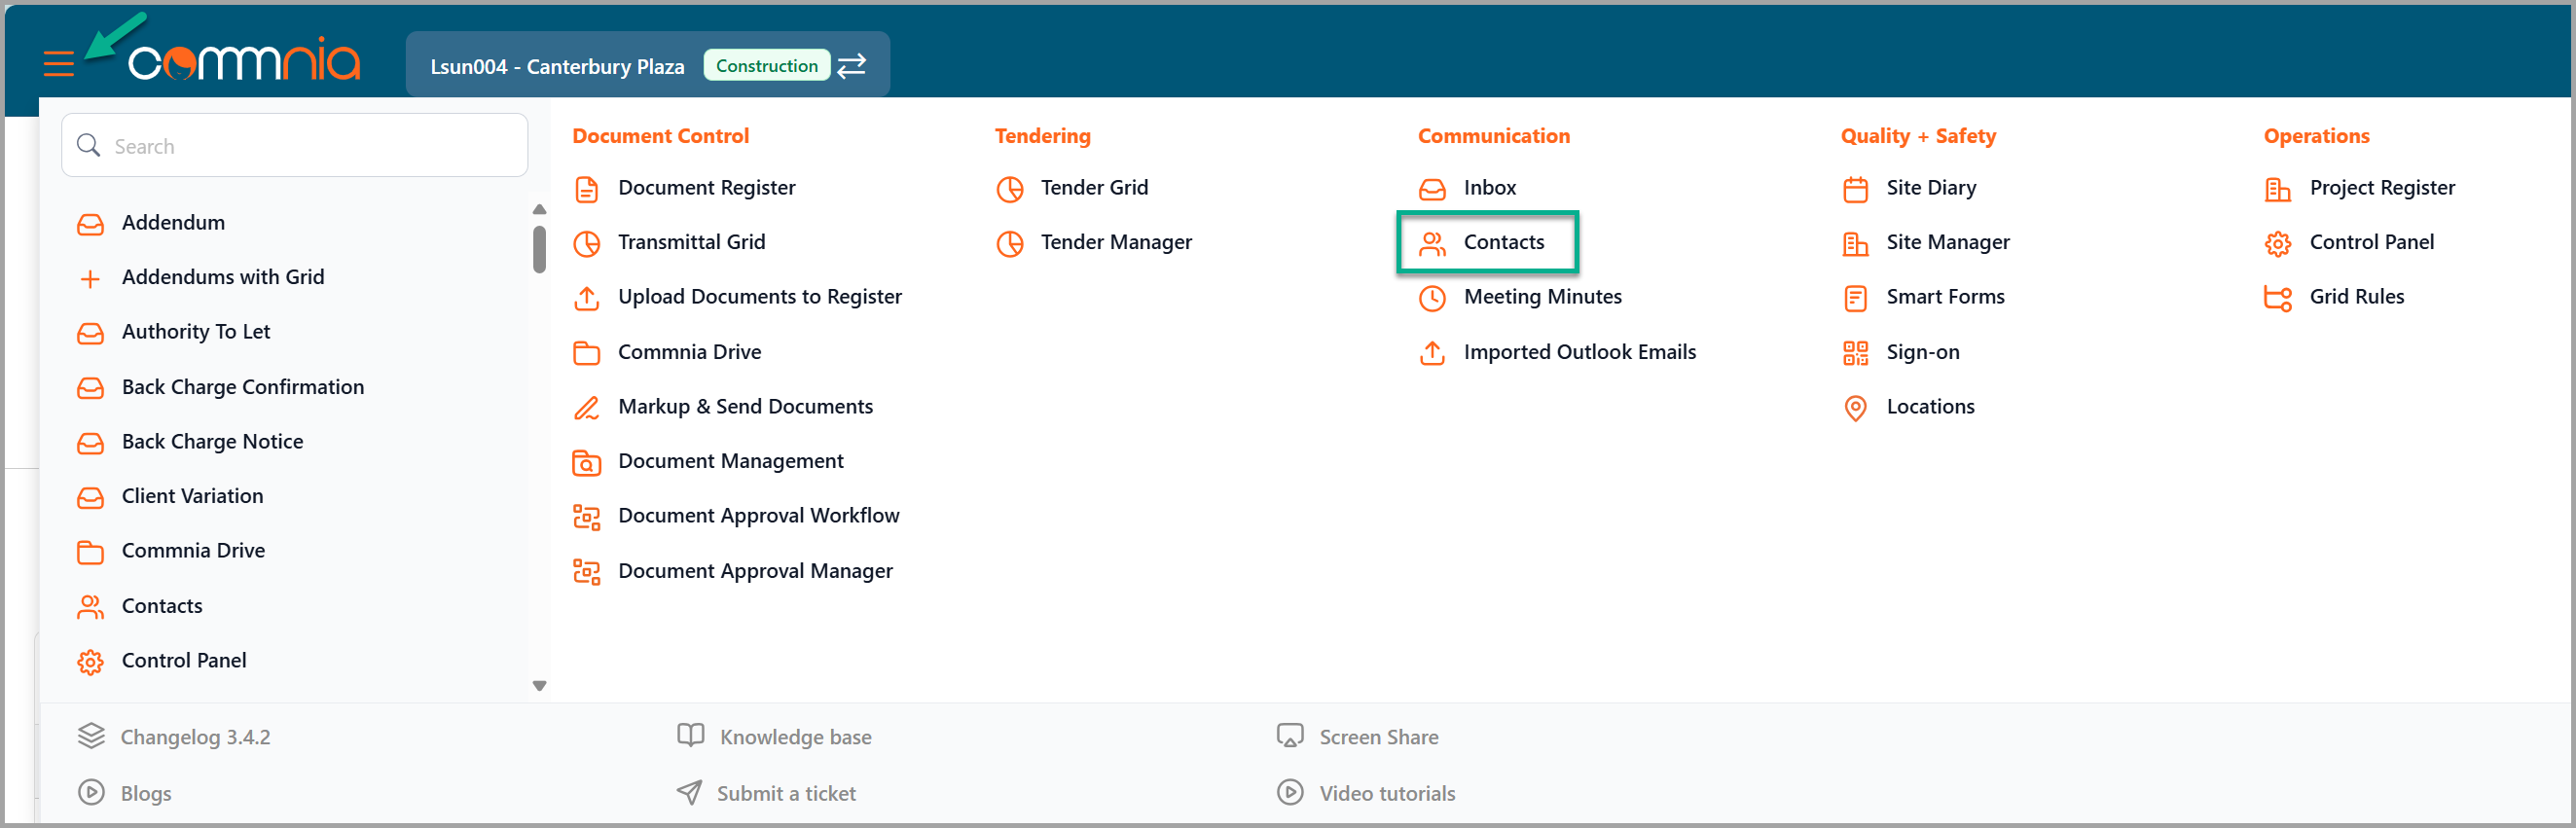Click the Commnia logo
Screen dimensions: 2576x828
coord(244,61)
